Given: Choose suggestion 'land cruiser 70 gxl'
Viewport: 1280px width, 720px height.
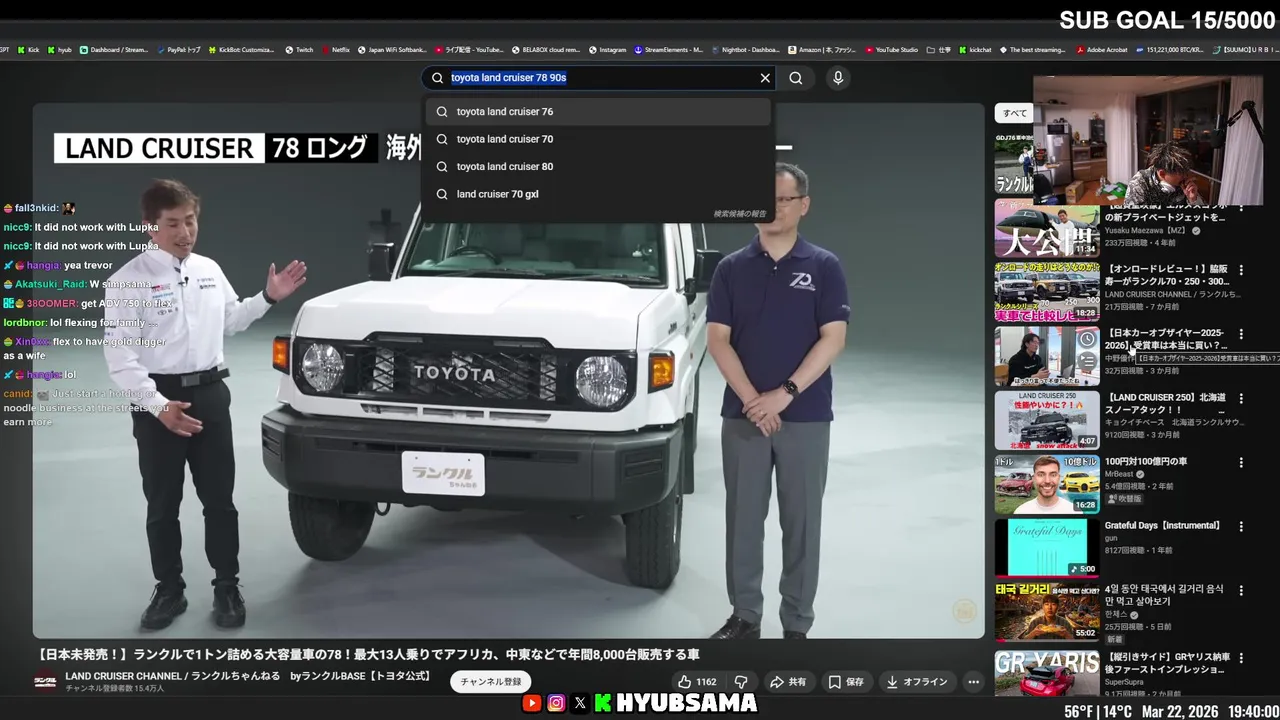Looking at the screenshot, I should tap(598, 194).
